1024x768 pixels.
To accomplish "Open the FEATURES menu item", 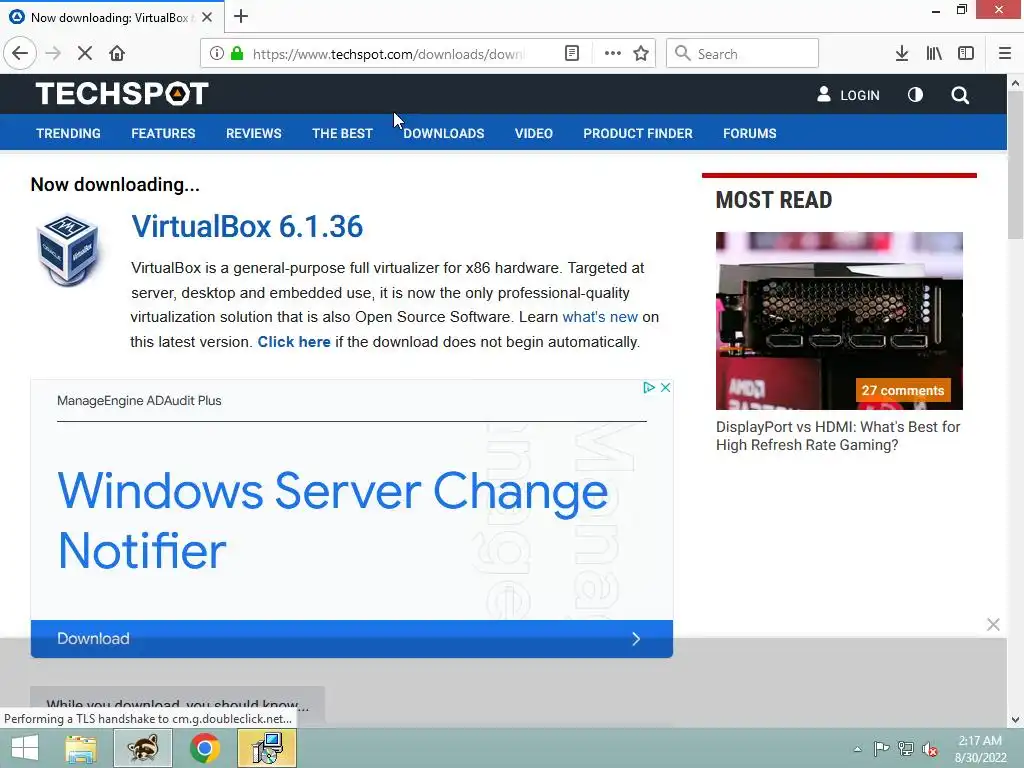I will 163,133.
